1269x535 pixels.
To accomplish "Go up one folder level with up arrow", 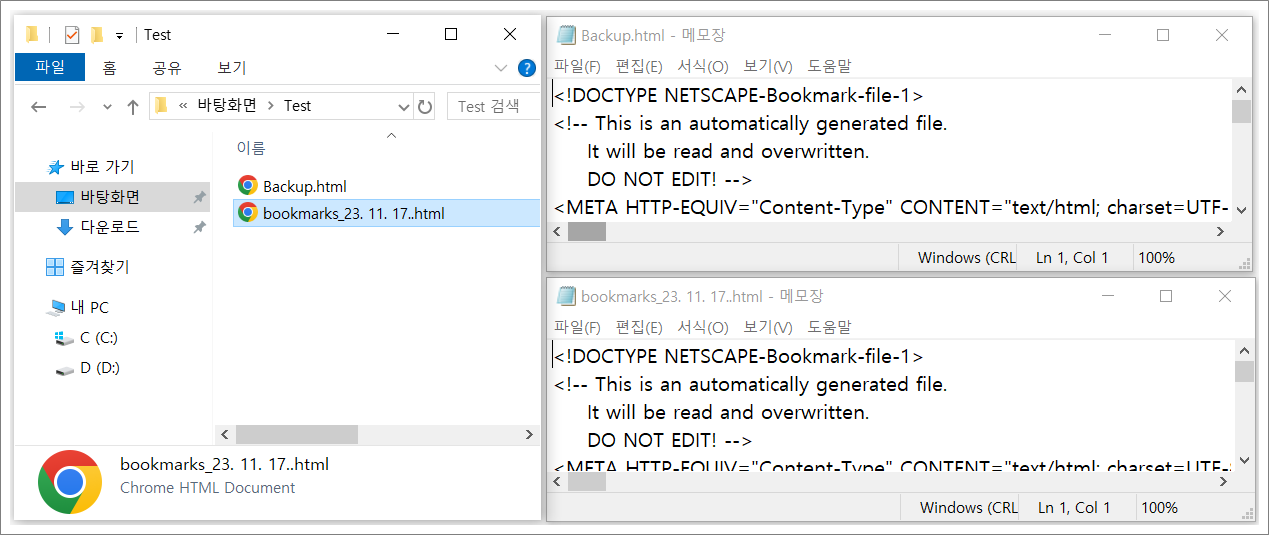I will coord(133,107).
